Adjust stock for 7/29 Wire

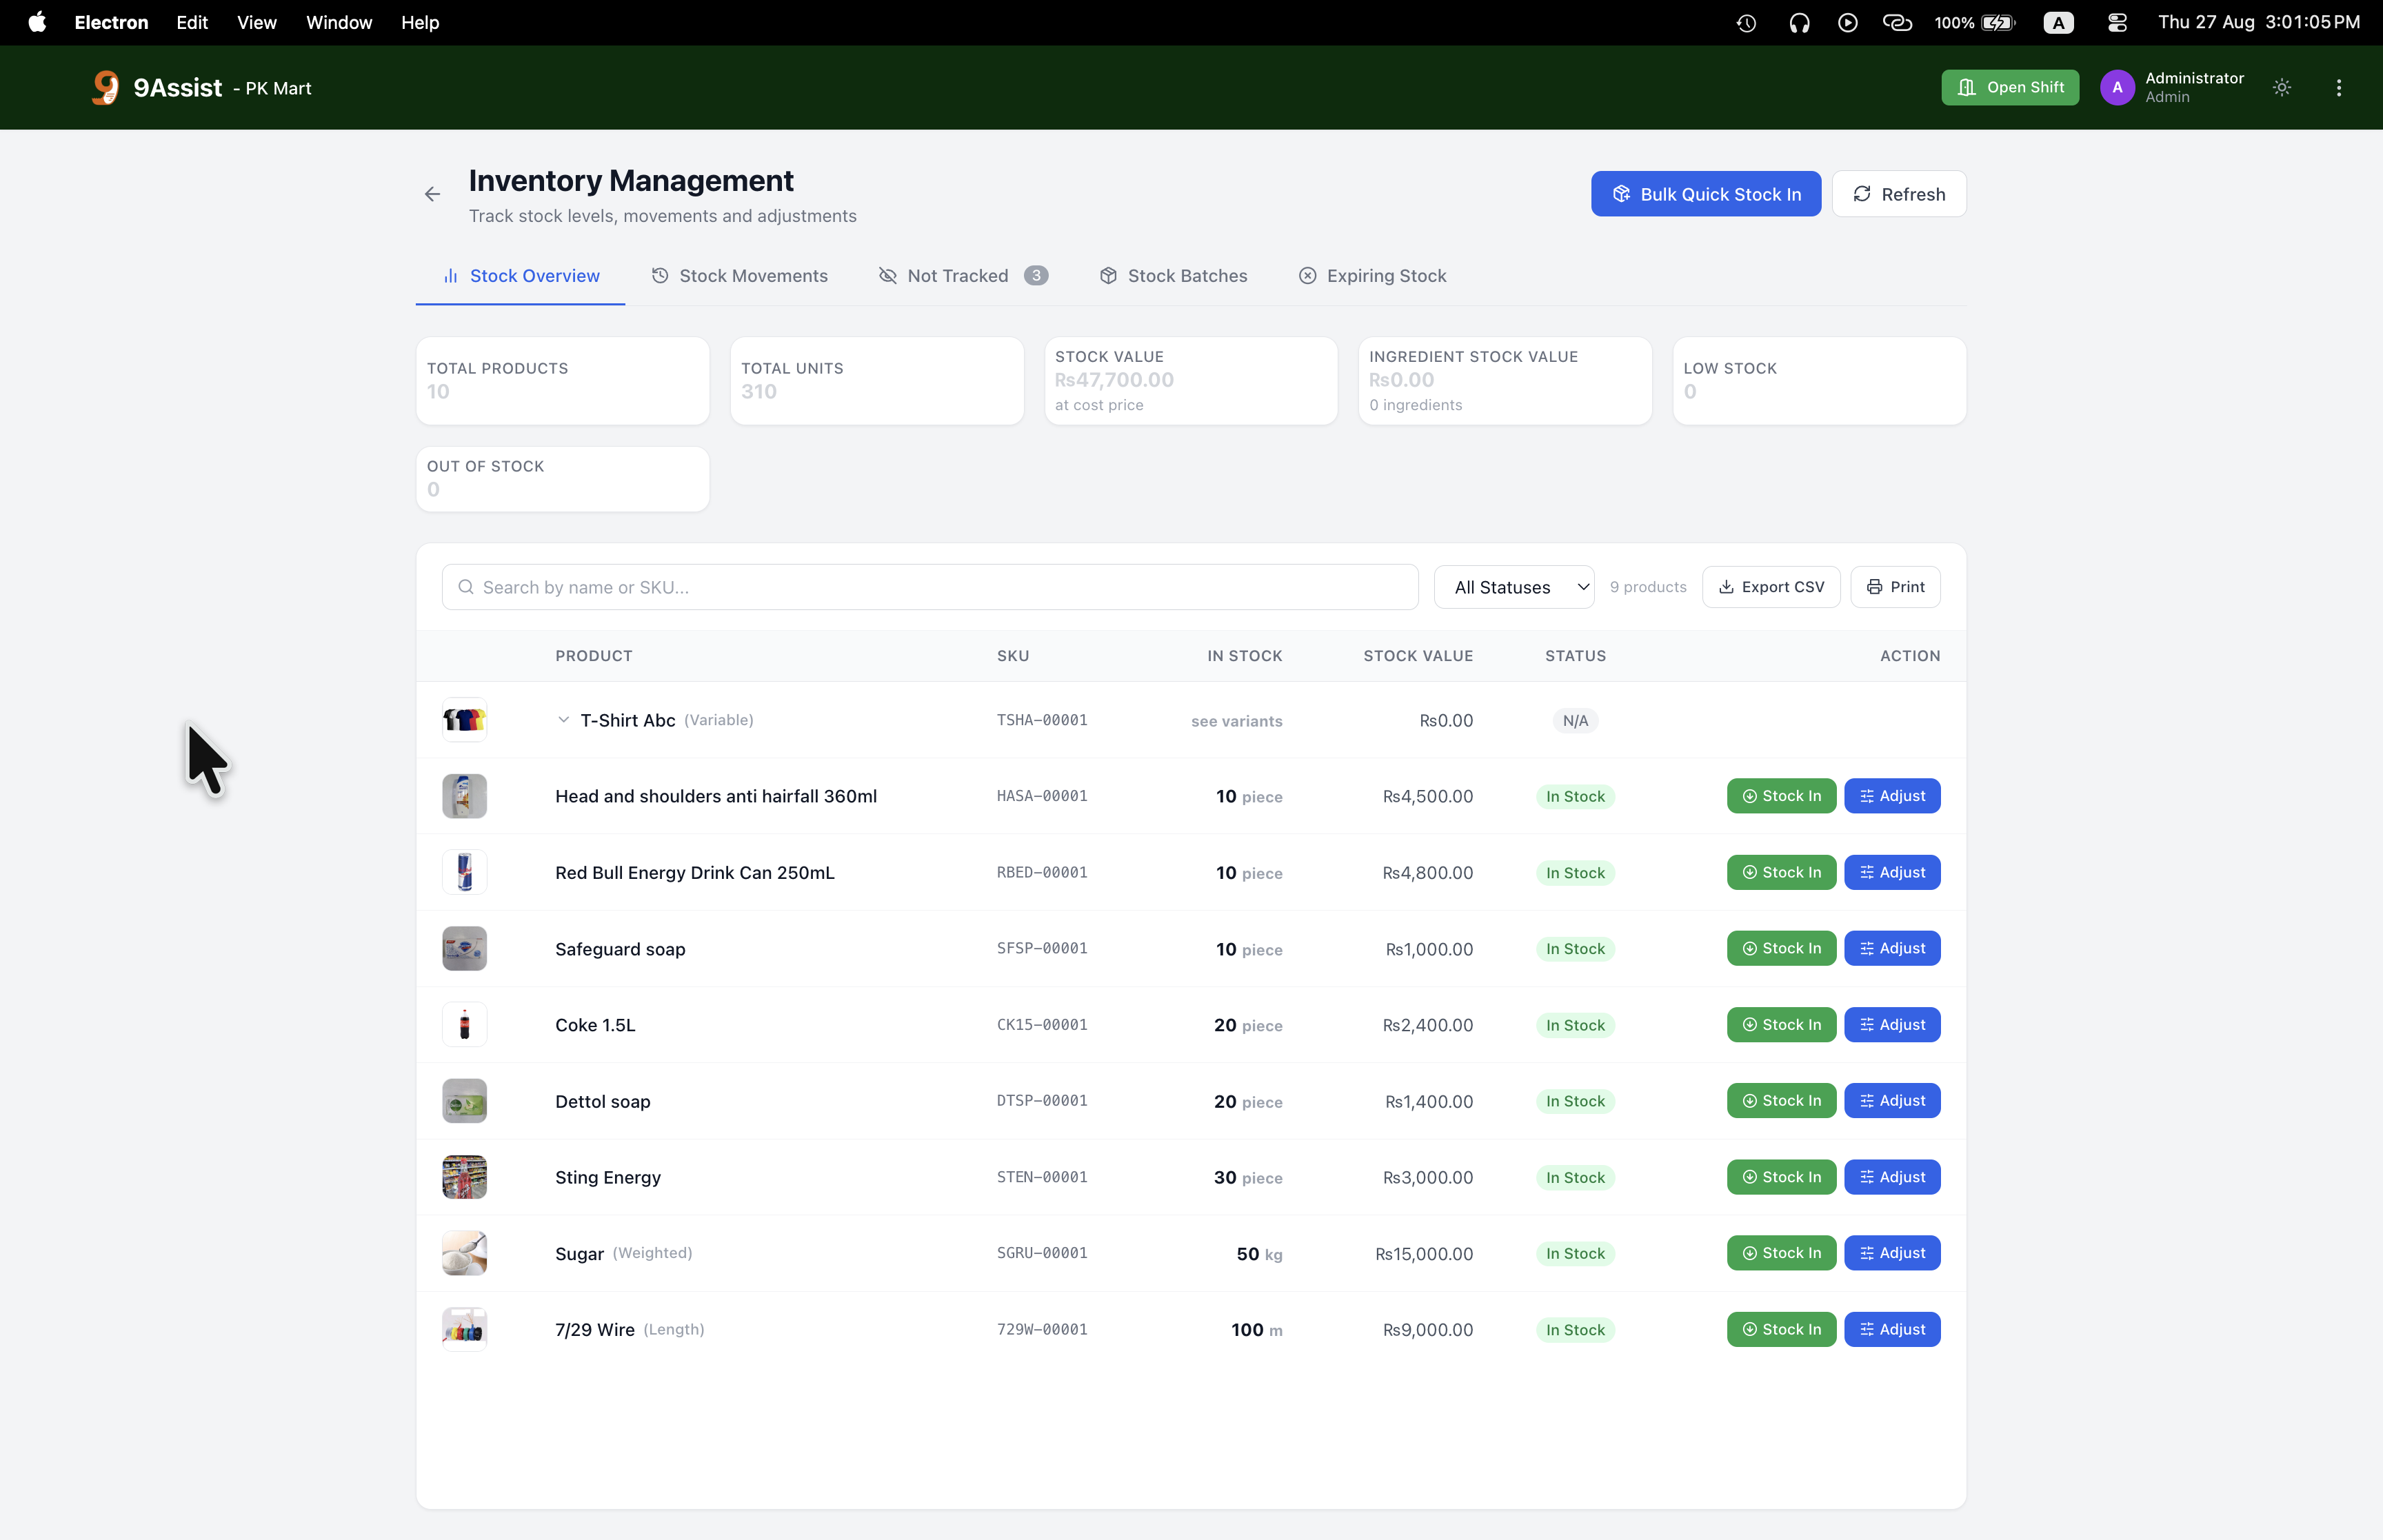click(1892, 1330)
